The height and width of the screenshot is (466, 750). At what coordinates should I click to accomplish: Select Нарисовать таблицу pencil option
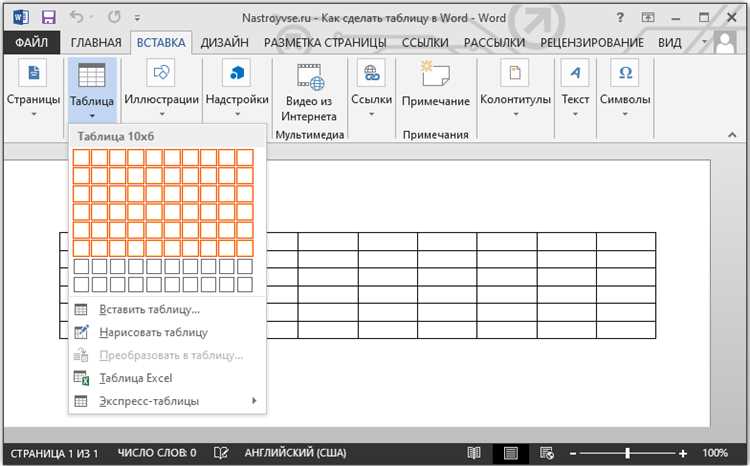click(153, 332)
